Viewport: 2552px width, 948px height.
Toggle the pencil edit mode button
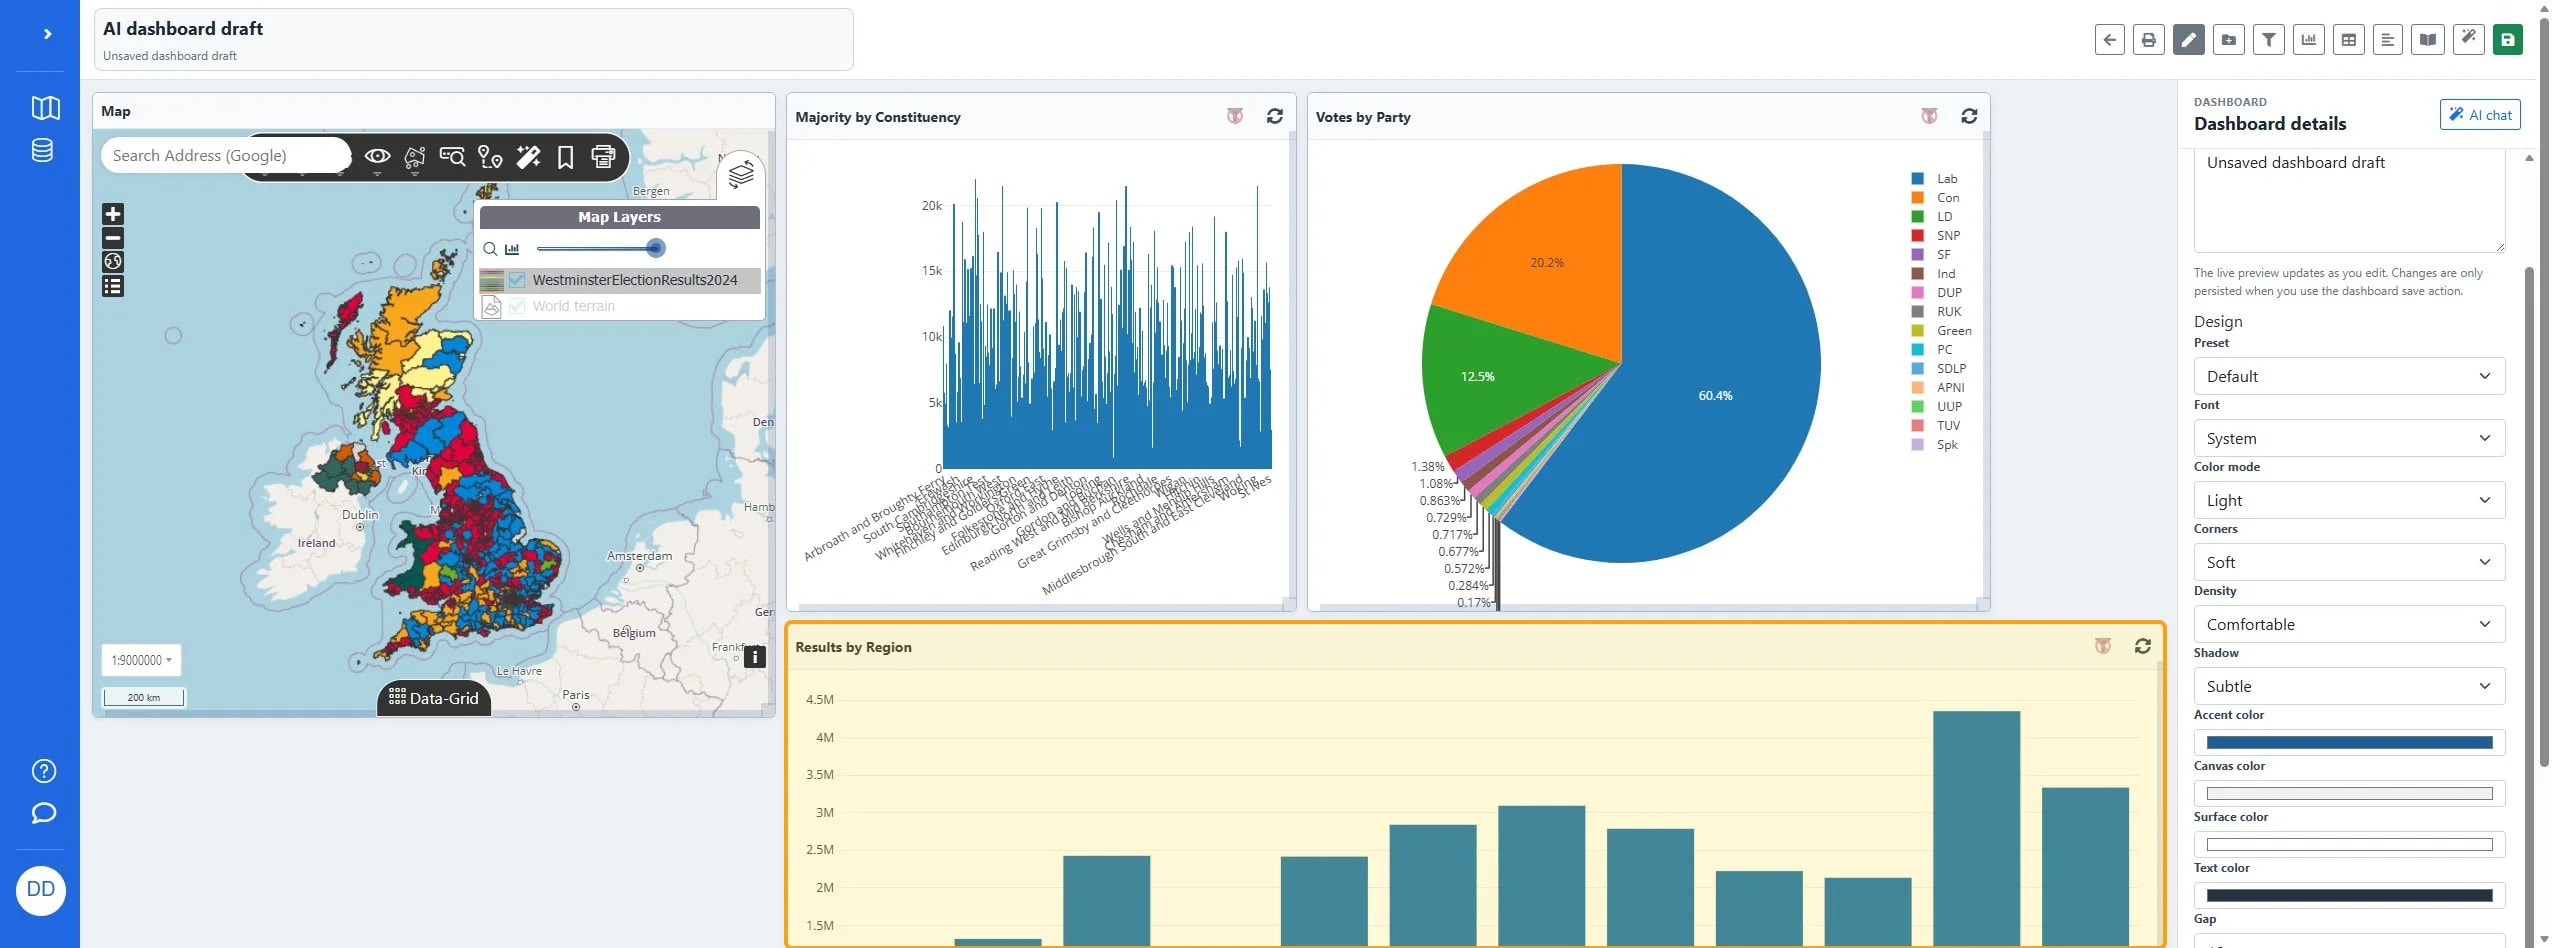coord(2189,40)
